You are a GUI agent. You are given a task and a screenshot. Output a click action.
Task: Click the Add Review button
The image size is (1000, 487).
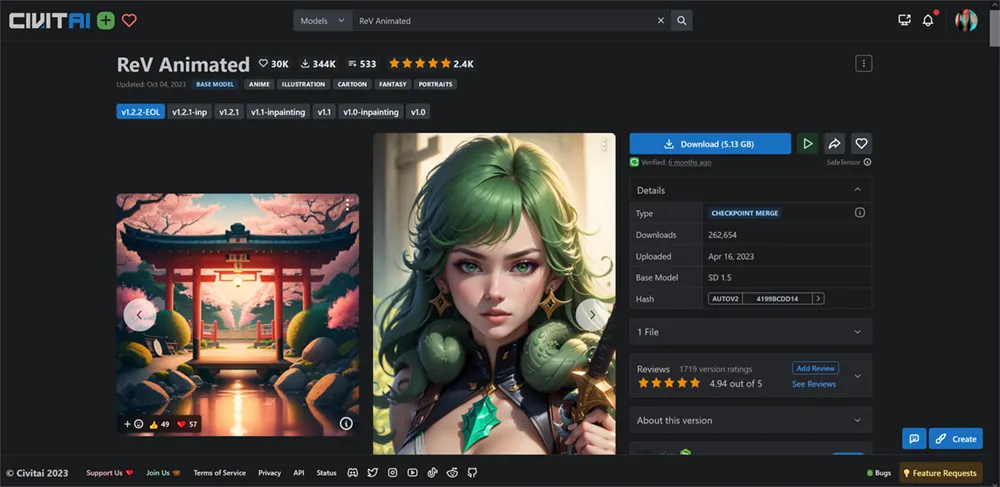[x=815, y=368]
